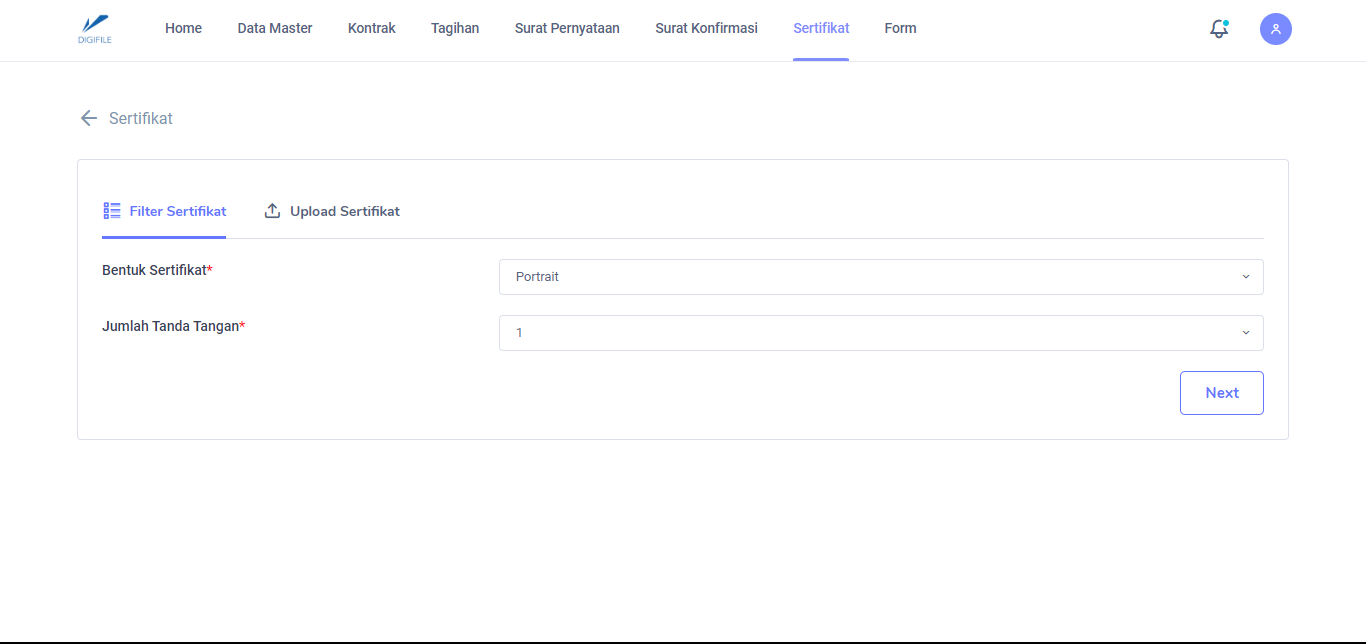Expand the Bentuk Sertifikat dropdown

click(880, 277)
